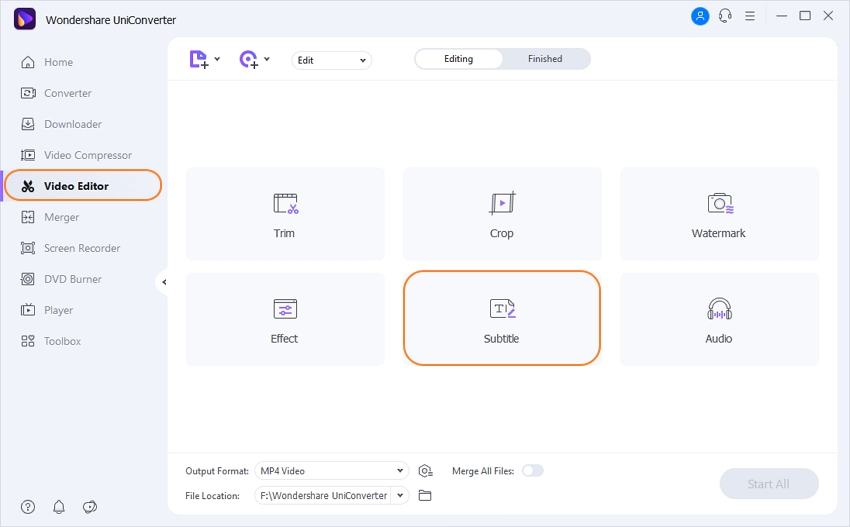
Task: Collapse the left sidebar panel arrow
Action: (x=164, y=282)
